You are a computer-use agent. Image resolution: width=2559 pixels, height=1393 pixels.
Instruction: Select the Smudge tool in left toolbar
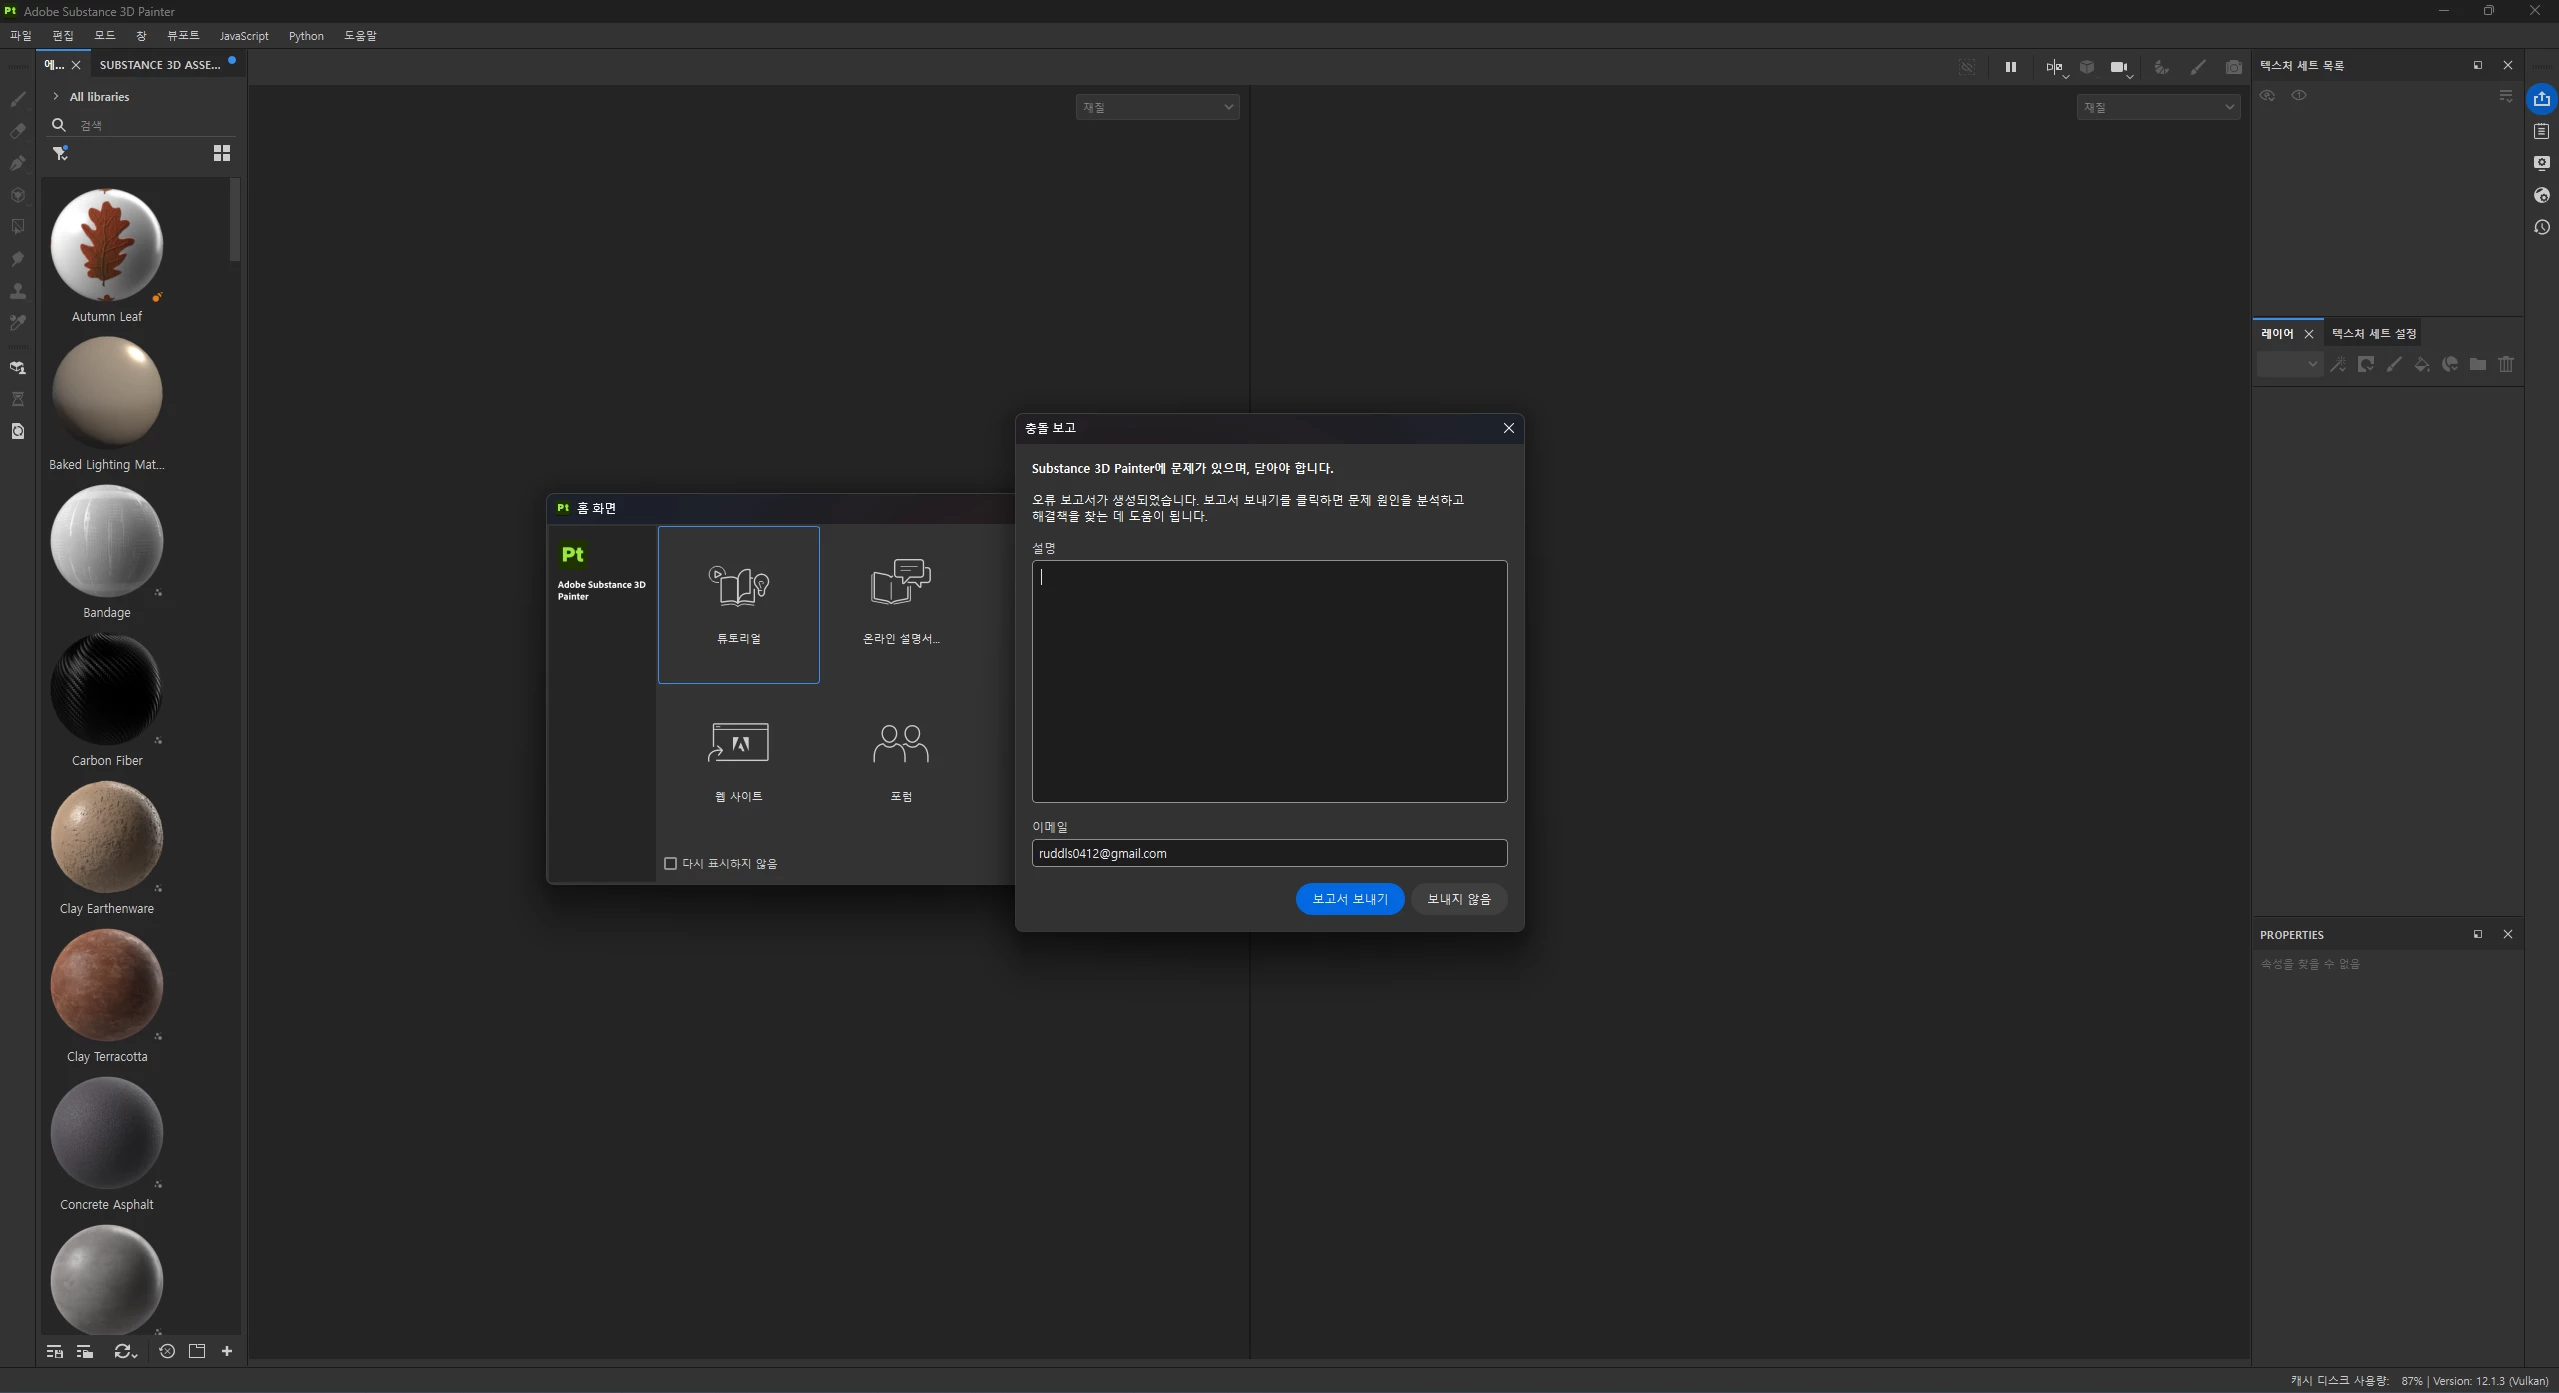tap(18, 259)
